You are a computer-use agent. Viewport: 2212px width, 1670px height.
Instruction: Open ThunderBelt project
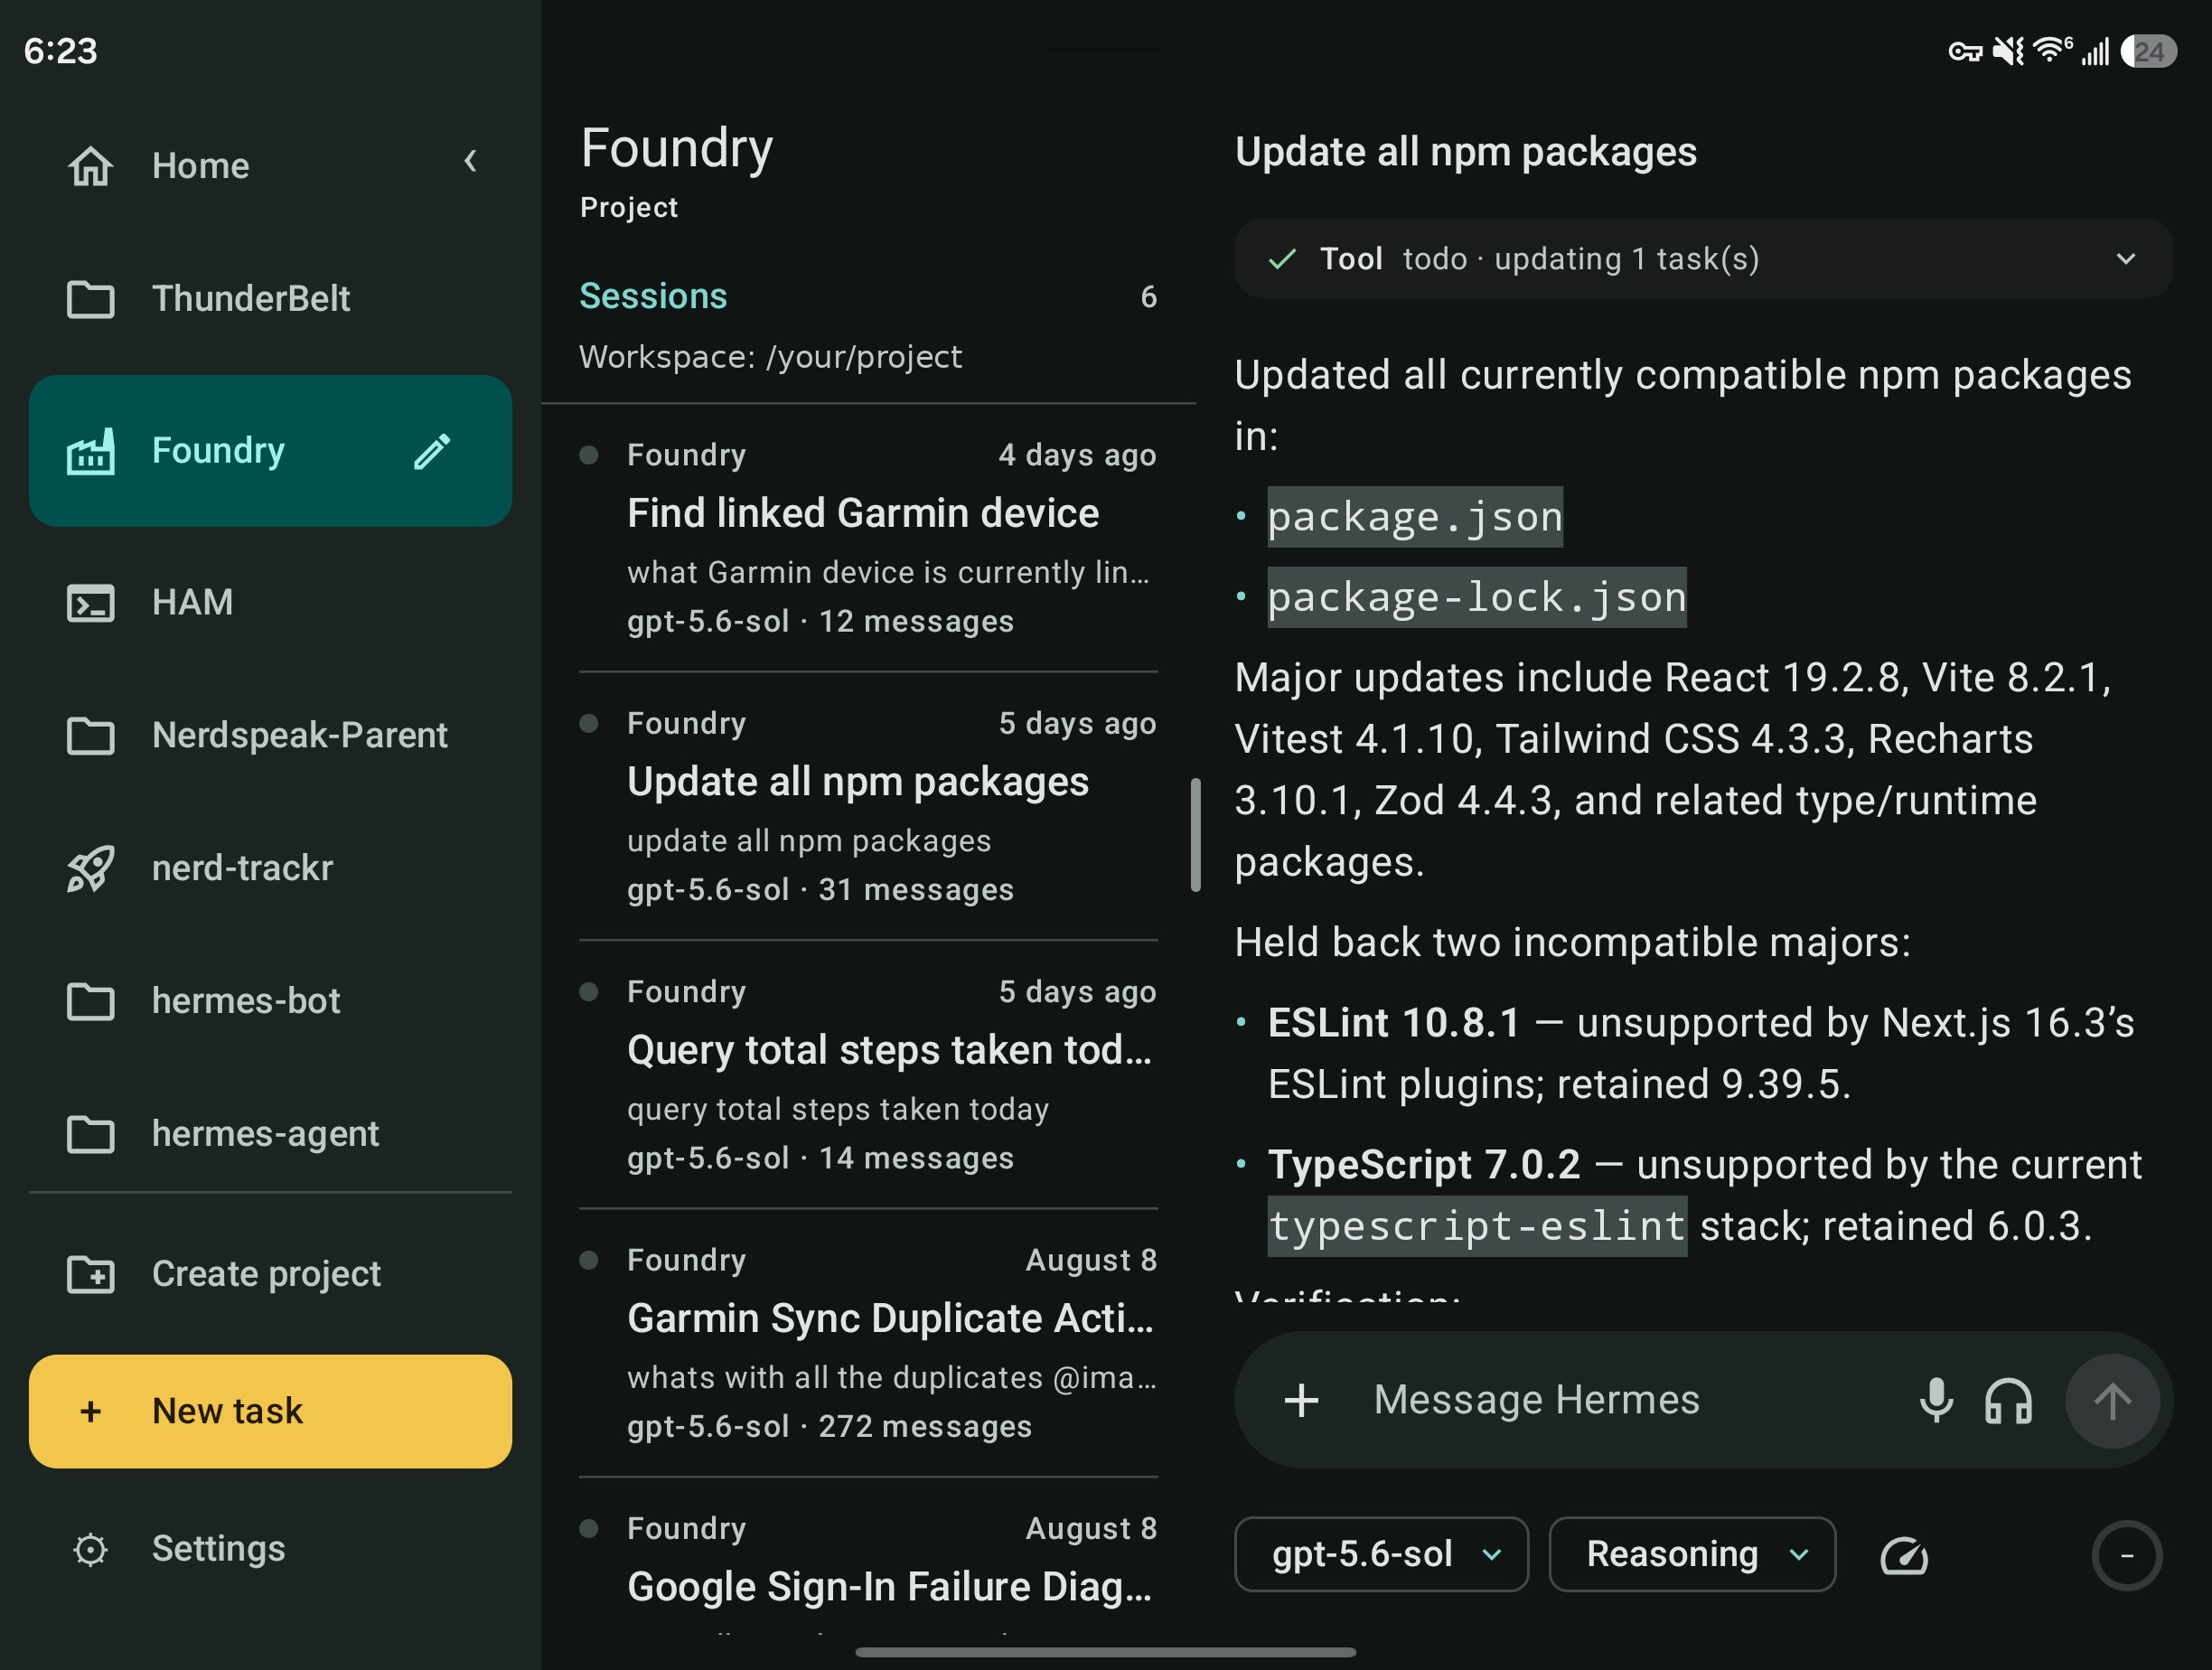pyautogui.click(x=270, y=298)
